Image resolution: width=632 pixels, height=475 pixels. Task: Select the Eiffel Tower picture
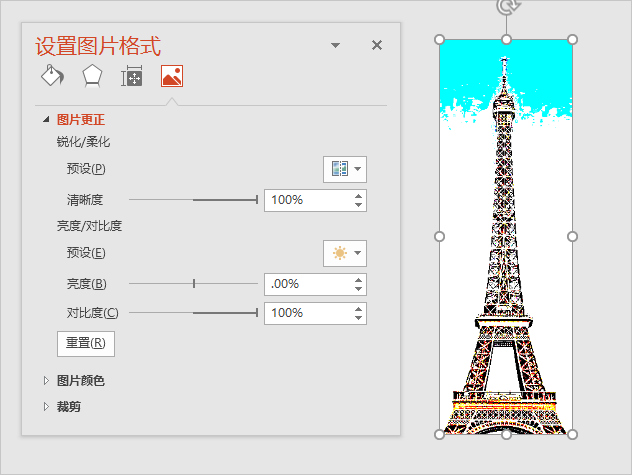tap(506, 237)
